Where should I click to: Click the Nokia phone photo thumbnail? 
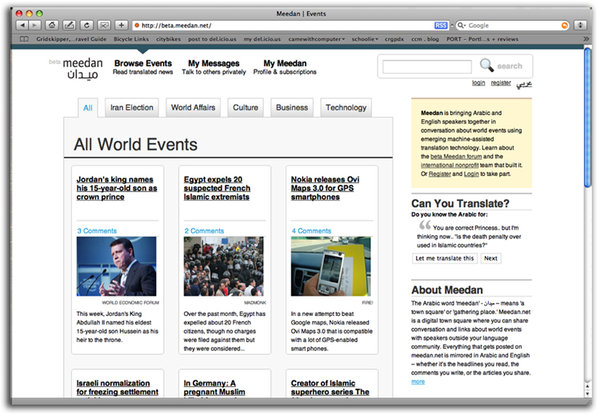coord(331,266)
